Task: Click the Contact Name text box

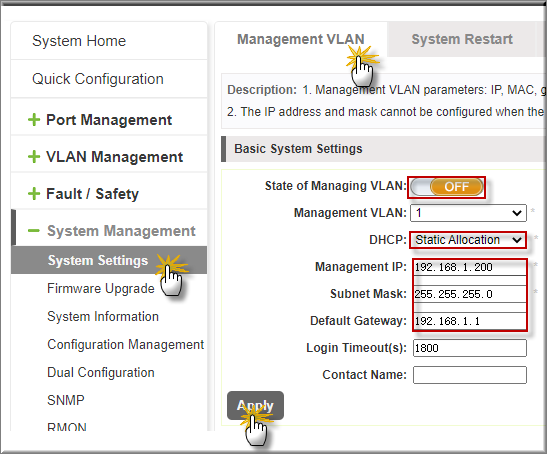Action: [470, 375]
